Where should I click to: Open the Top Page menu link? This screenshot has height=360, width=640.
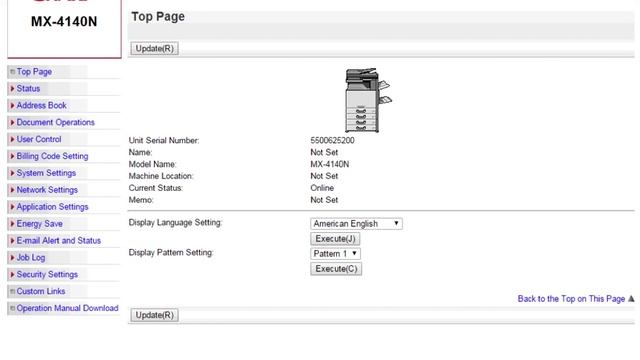point(34,72)
